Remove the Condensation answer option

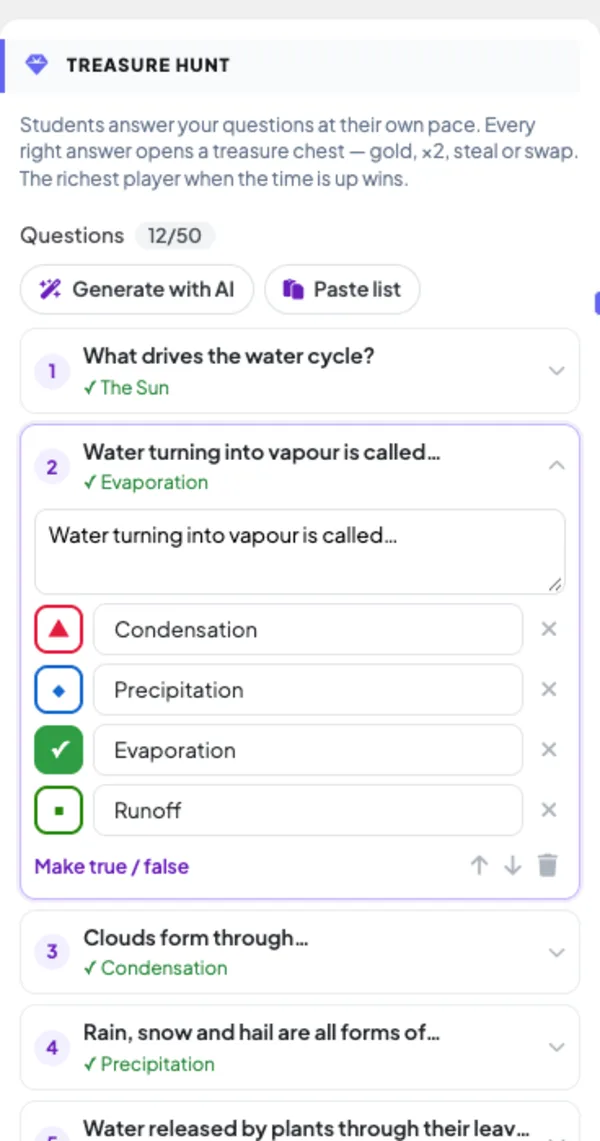point(549,629)
